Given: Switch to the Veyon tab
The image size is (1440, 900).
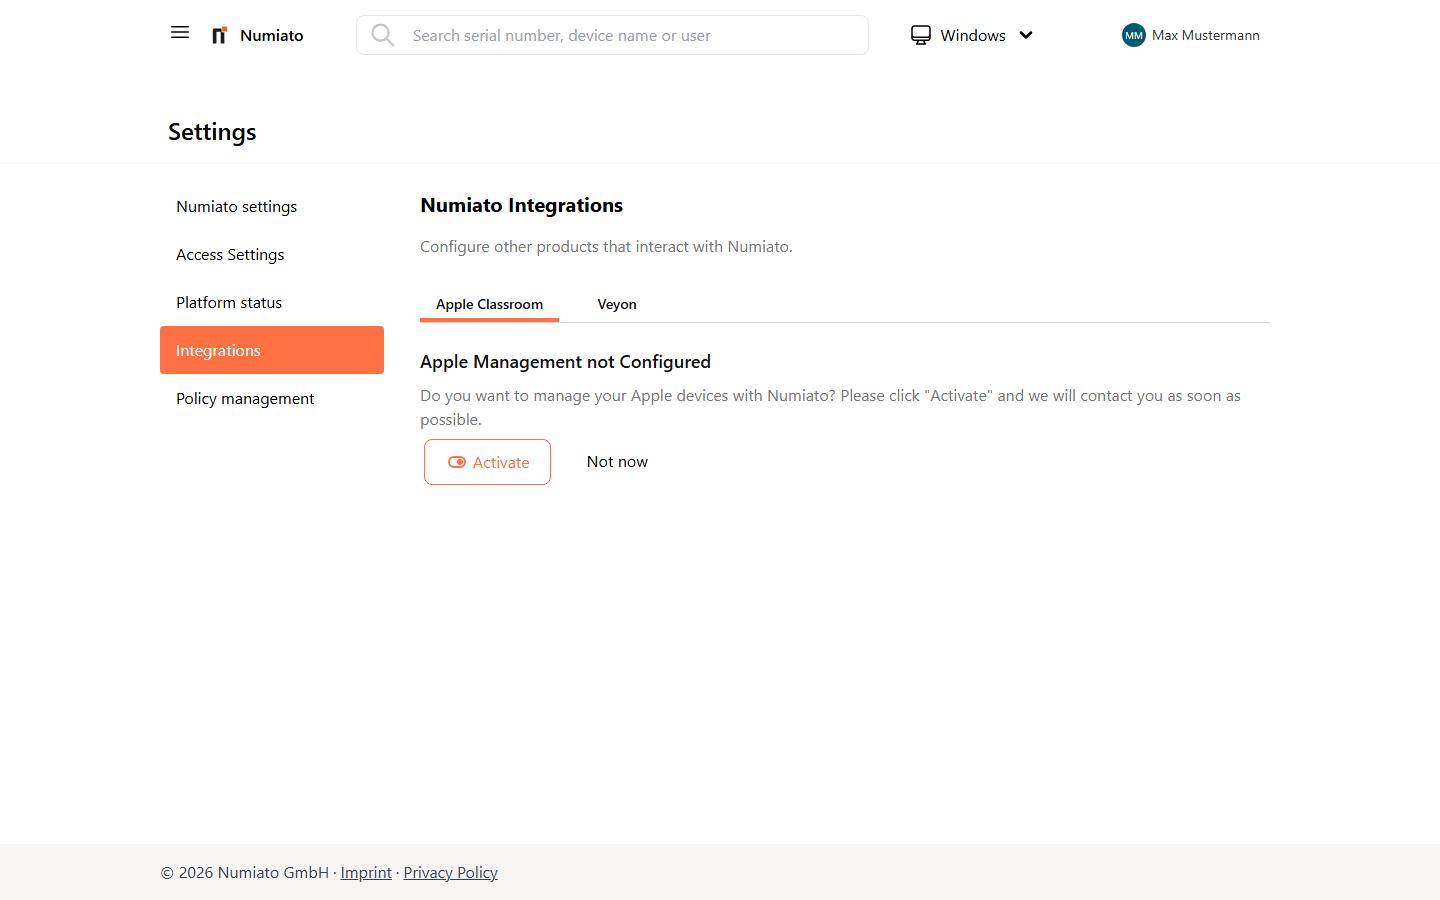Looking at the screenshot, I should point(617,304).
